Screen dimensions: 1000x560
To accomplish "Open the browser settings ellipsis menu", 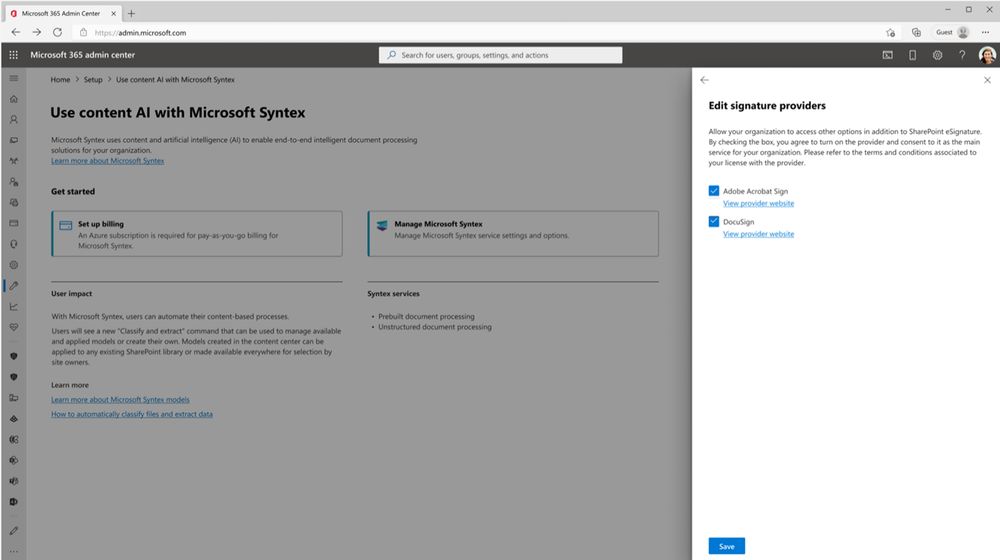I will tap(985, 33).
